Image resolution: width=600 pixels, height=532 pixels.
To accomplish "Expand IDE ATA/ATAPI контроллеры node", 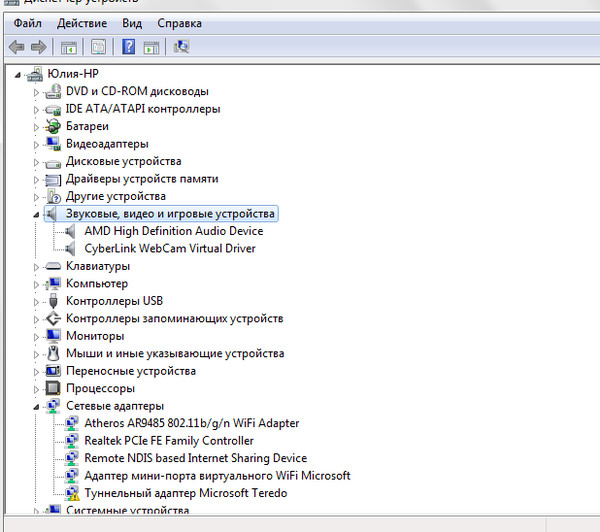I will [36, 110].
